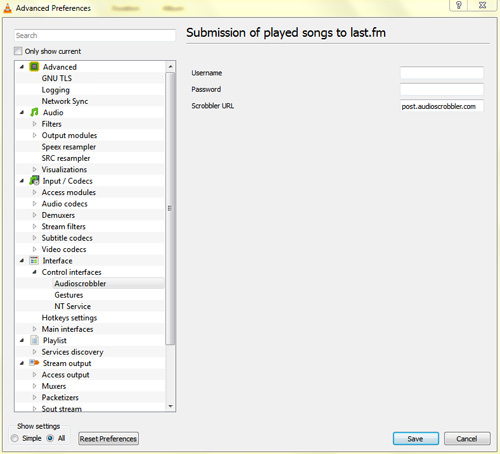The width and height of the screenshot is (500, 454).
Task: Expand the Services discovery arrow
Action: [34, 352]
